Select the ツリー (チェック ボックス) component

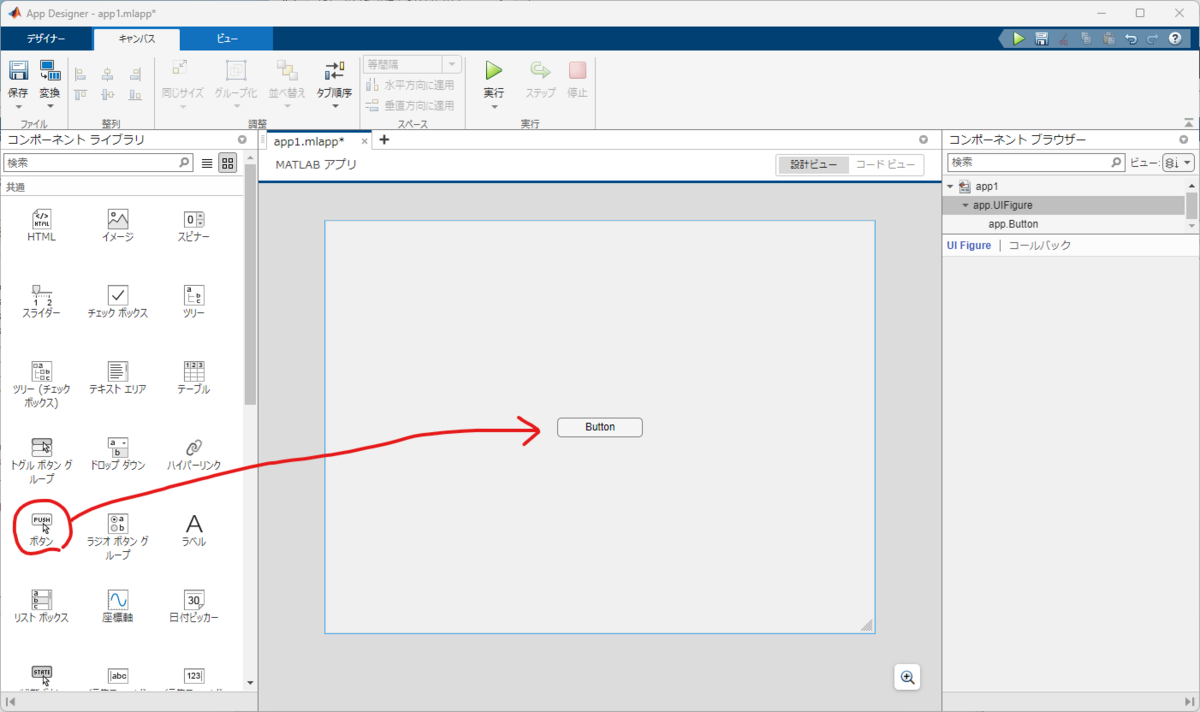click(x=42, y=385)
